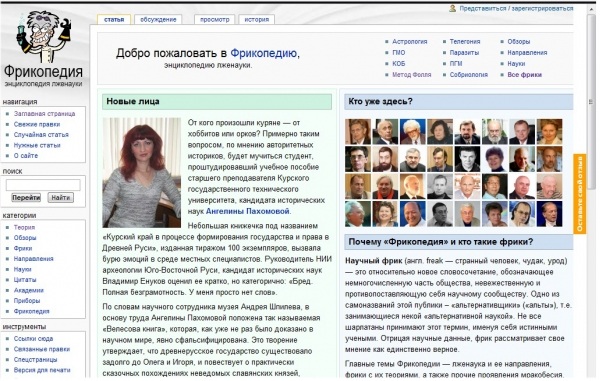Viewport: 600px width, 381px height.
Task: Open Случайная статья in navigation
Action: (x=41, y=135)
